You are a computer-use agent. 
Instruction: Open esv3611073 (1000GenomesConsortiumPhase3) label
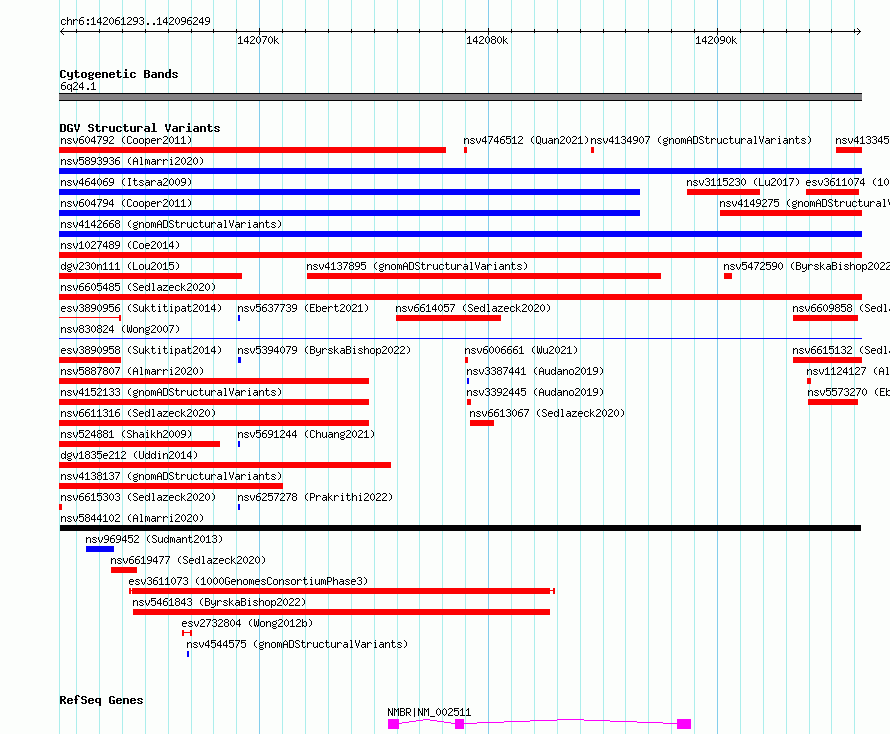(x=248, y=581)
